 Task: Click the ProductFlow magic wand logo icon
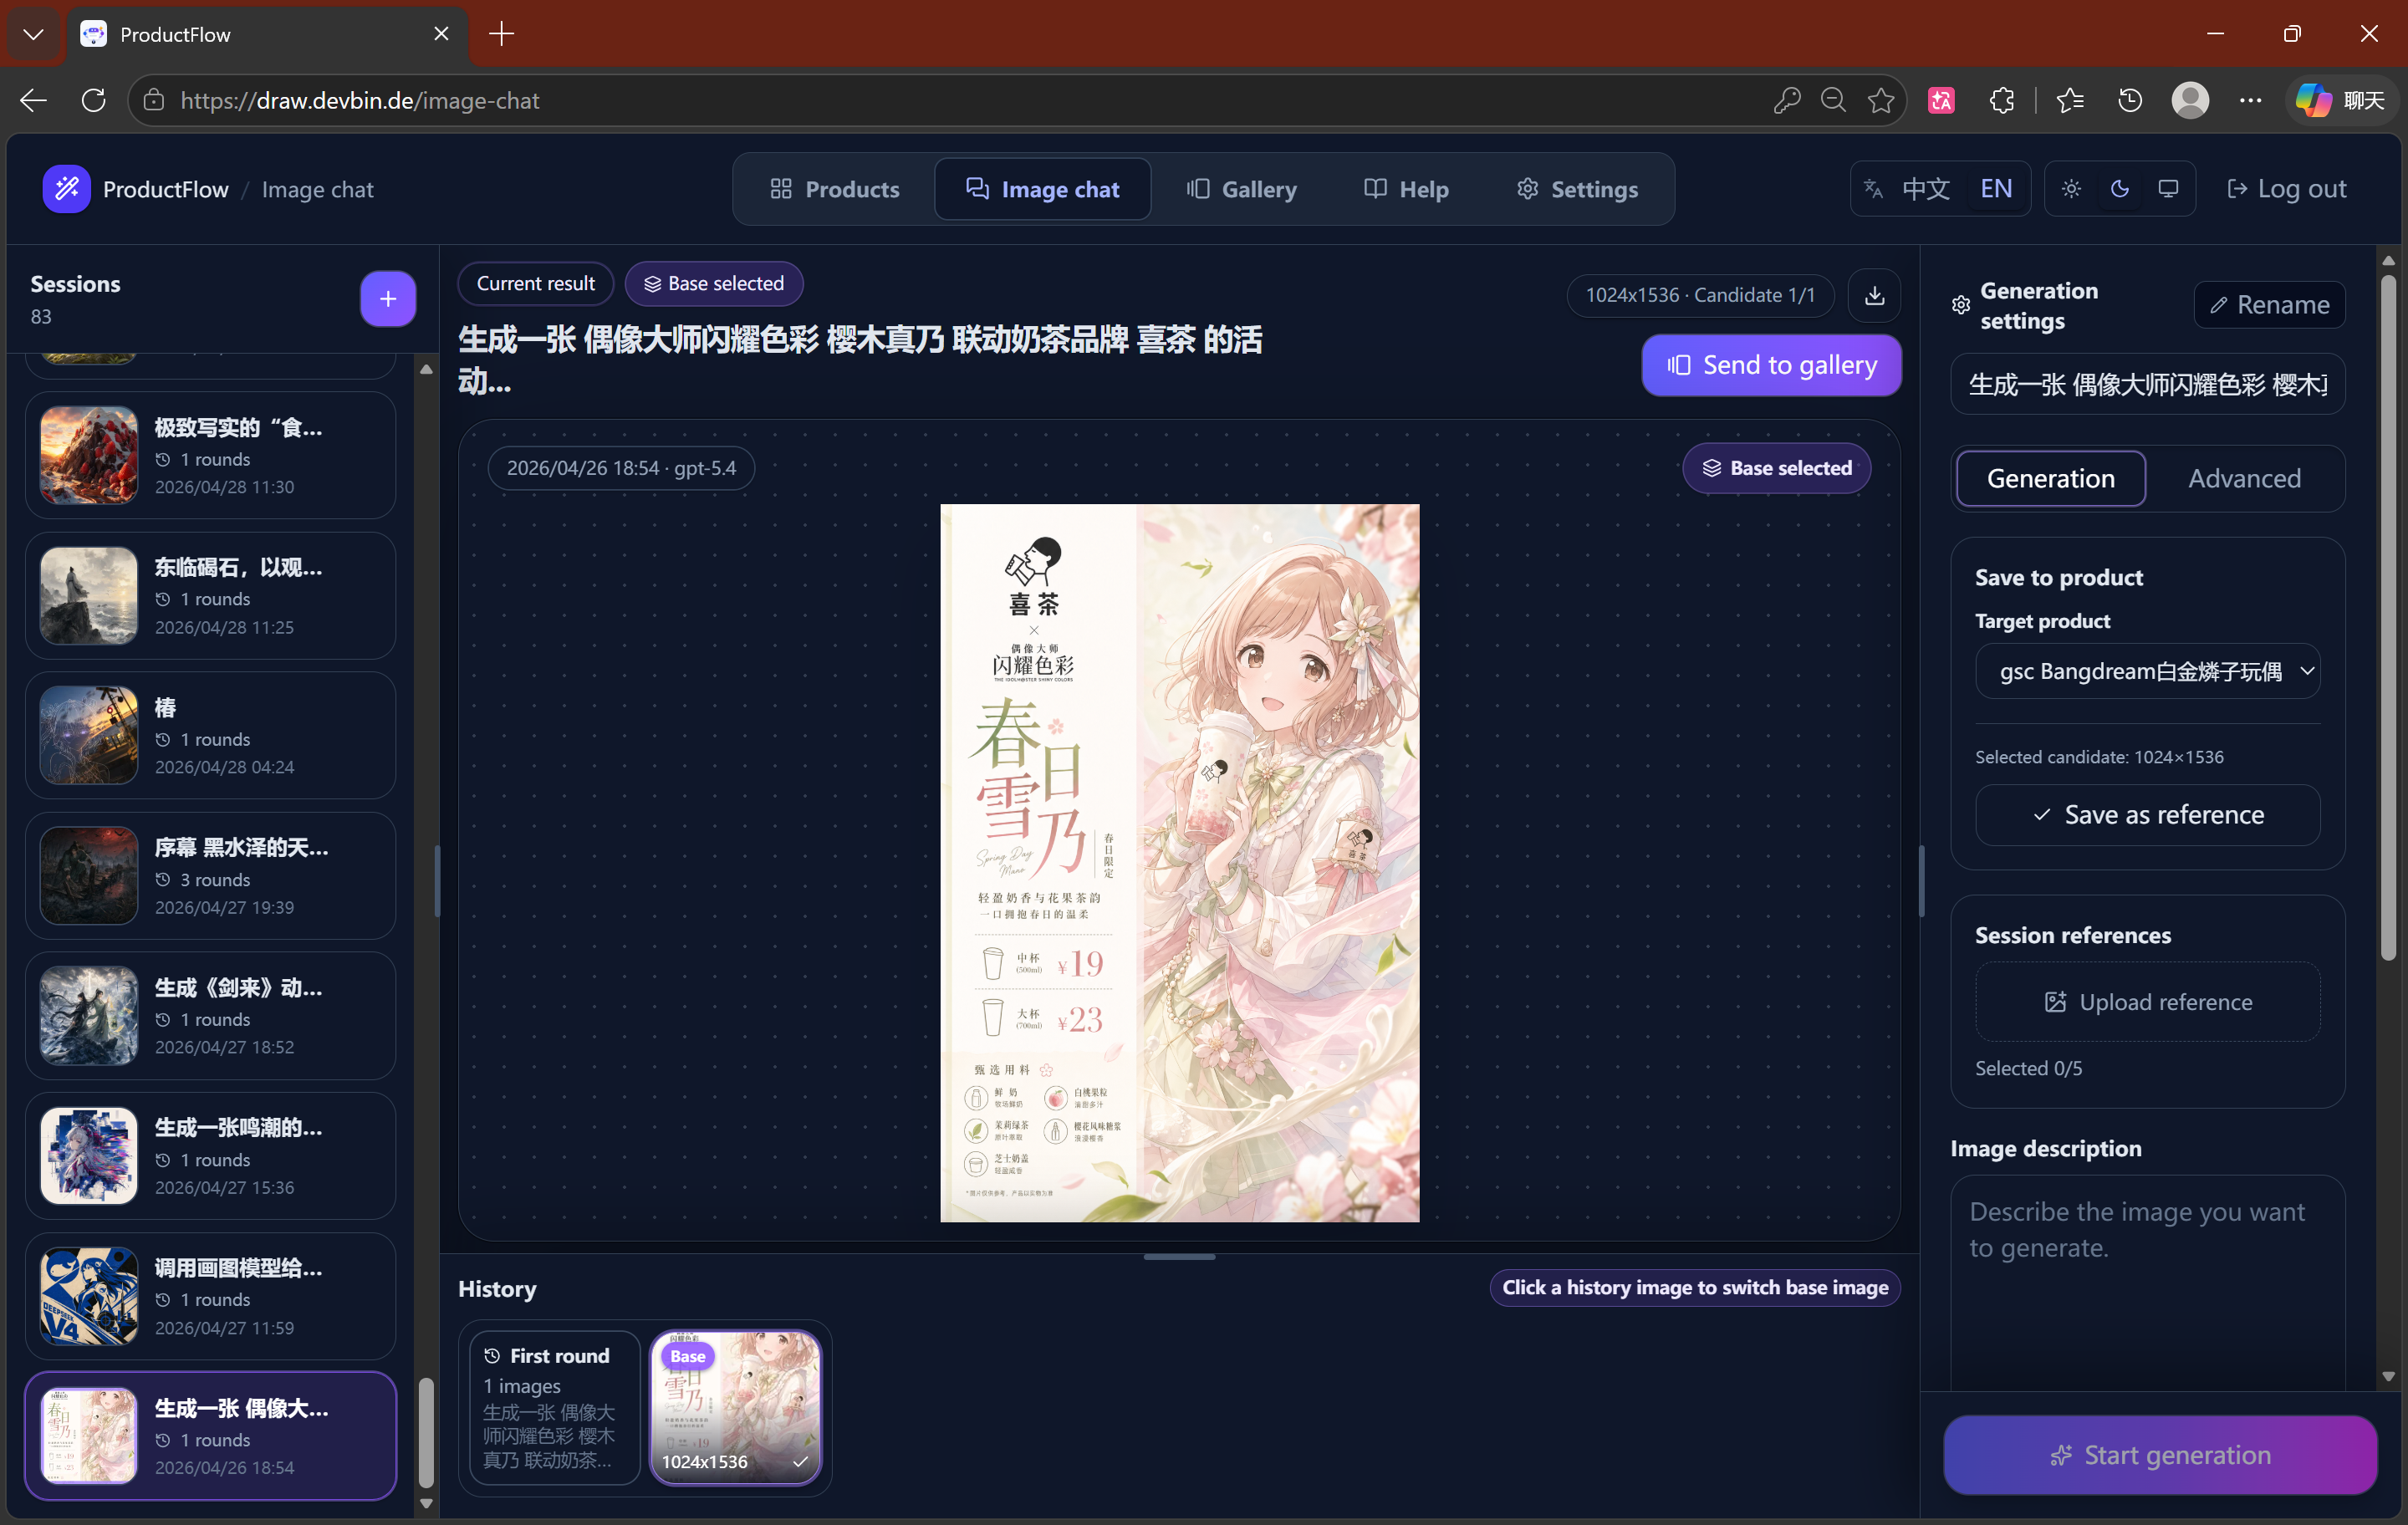tap(67, 189)
